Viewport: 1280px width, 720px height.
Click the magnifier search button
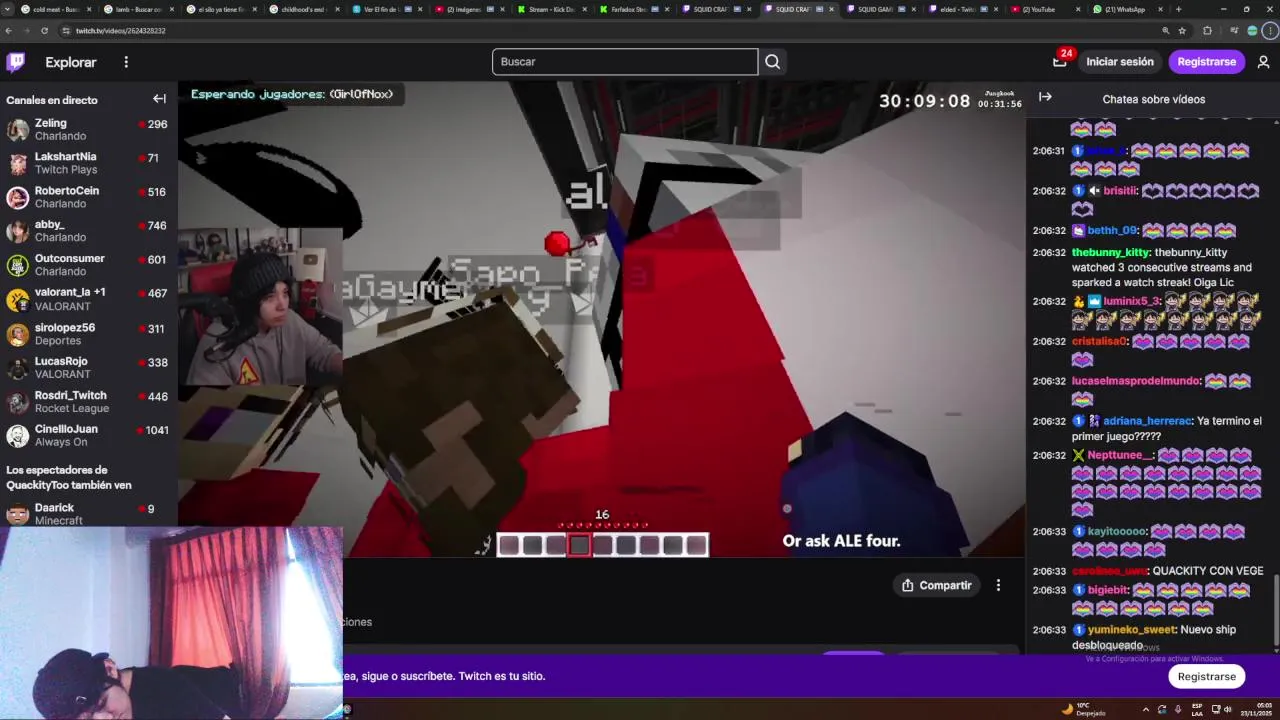(772, 62)
